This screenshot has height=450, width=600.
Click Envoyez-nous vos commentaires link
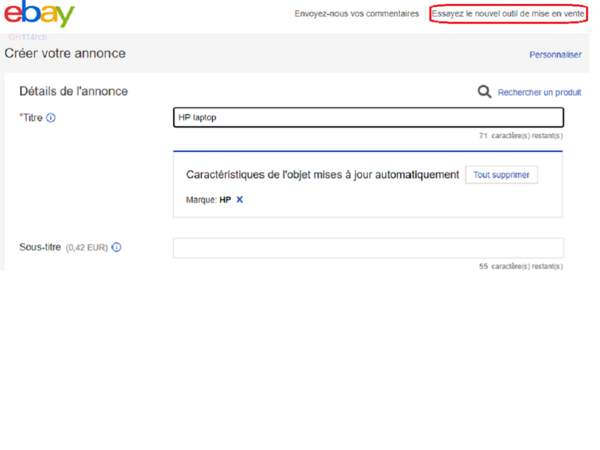(357, 14)
